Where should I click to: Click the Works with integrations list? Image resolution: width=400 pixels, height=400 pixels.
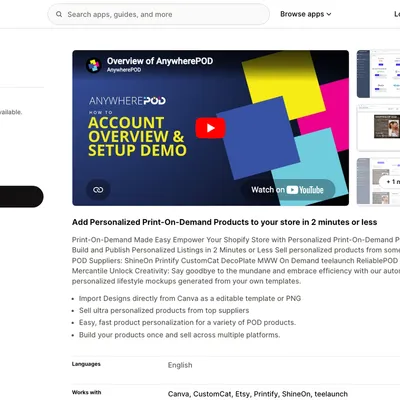(x=258, y=394)
